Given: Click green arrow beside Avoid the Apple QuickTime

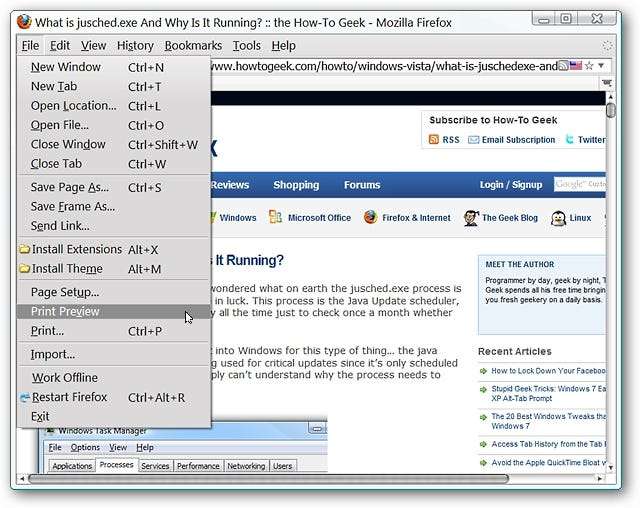Looking at the screenshot, I should [483, 463].
